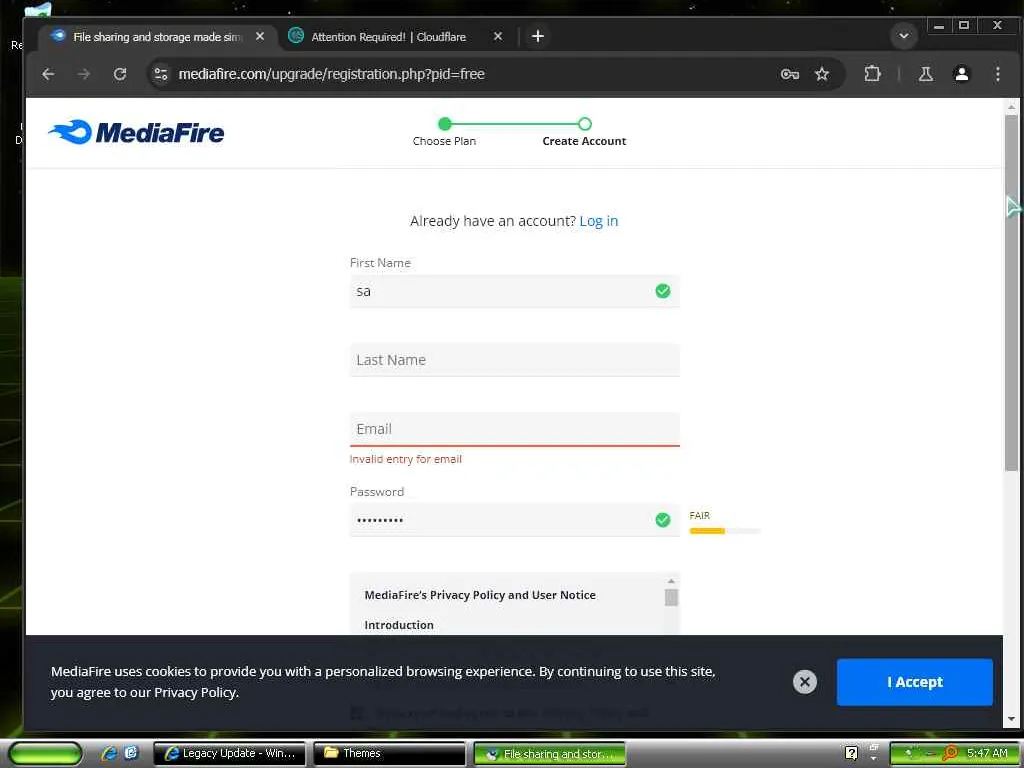Click the page scroll up arrow
The width and height of the screenshot is (1024, 768).
1011,106
